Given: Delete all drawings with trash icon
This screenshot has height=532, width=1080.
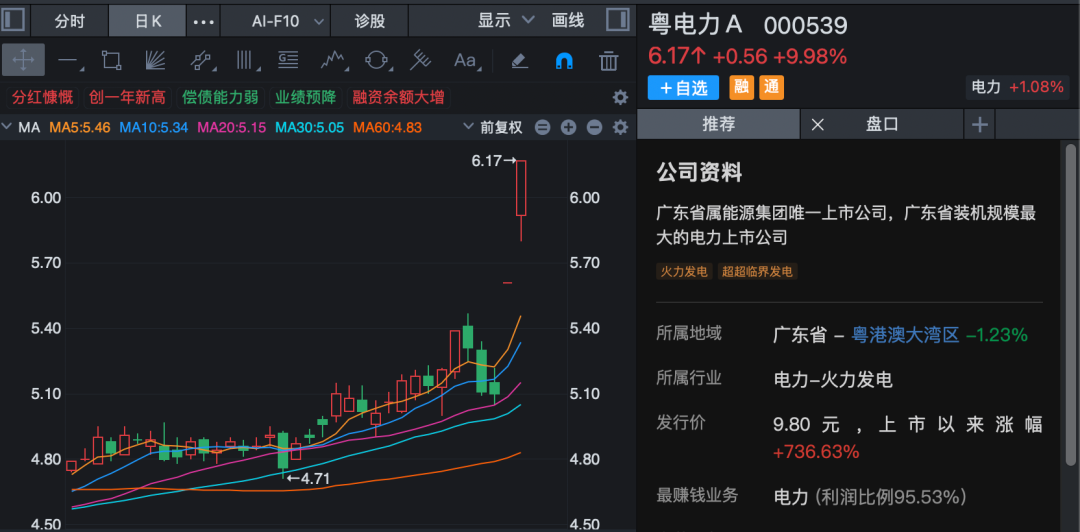Looking at the screenshot, I should click(x=608, y=60).
